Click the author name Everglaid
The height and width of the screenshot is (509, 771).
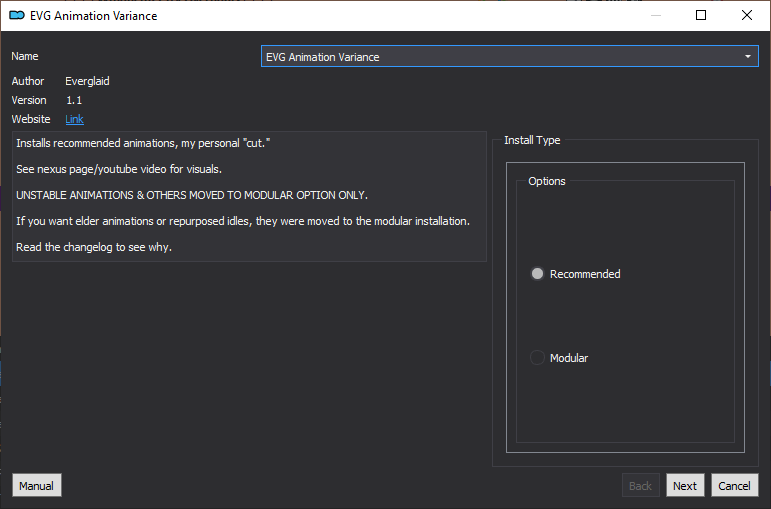pos(87,81)
